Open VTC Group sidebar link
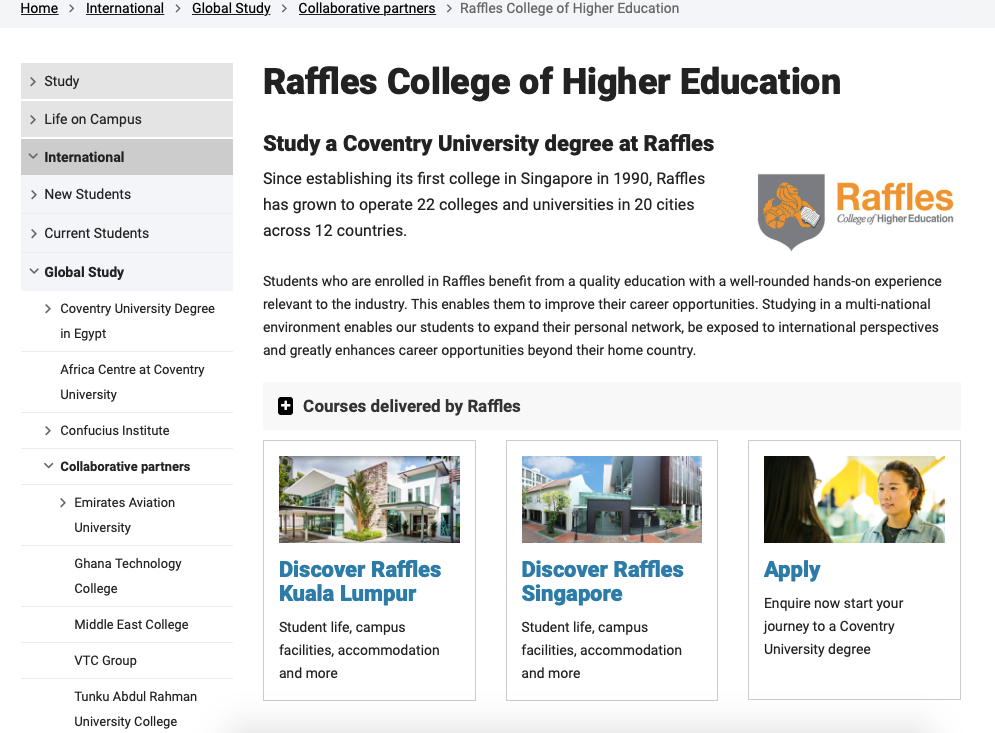 (105, 661)
